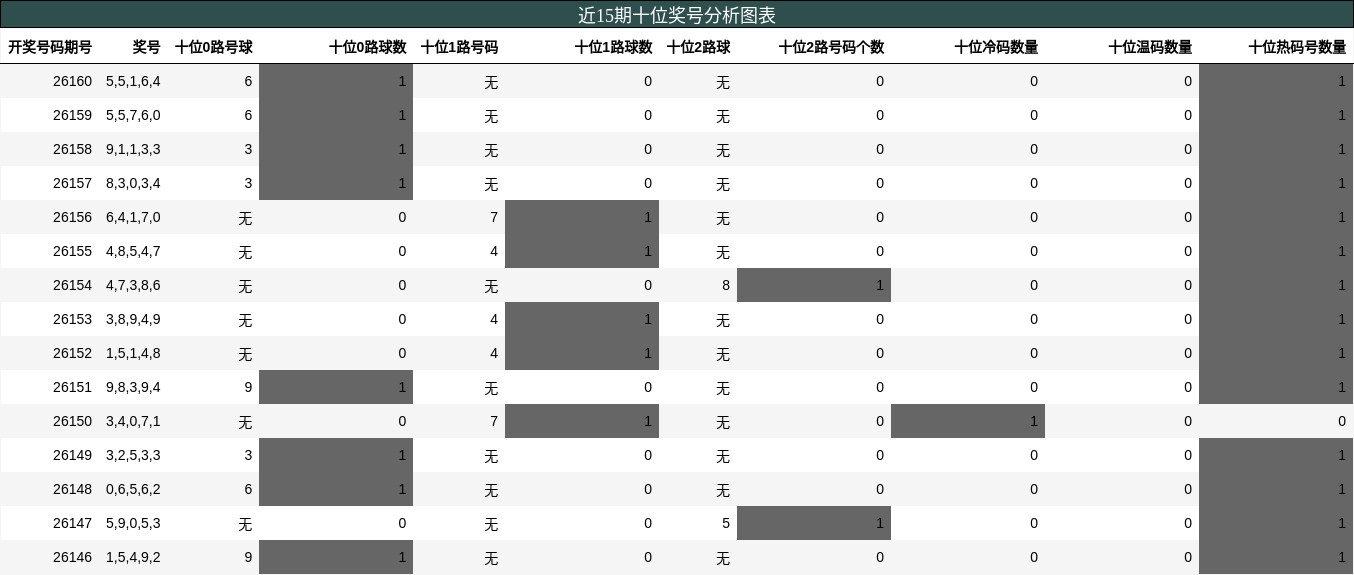The height and width of the screenshot is (575, 1354).
Task: Click winning numbers 4,7,3,8,6
Action: (133, 285)
